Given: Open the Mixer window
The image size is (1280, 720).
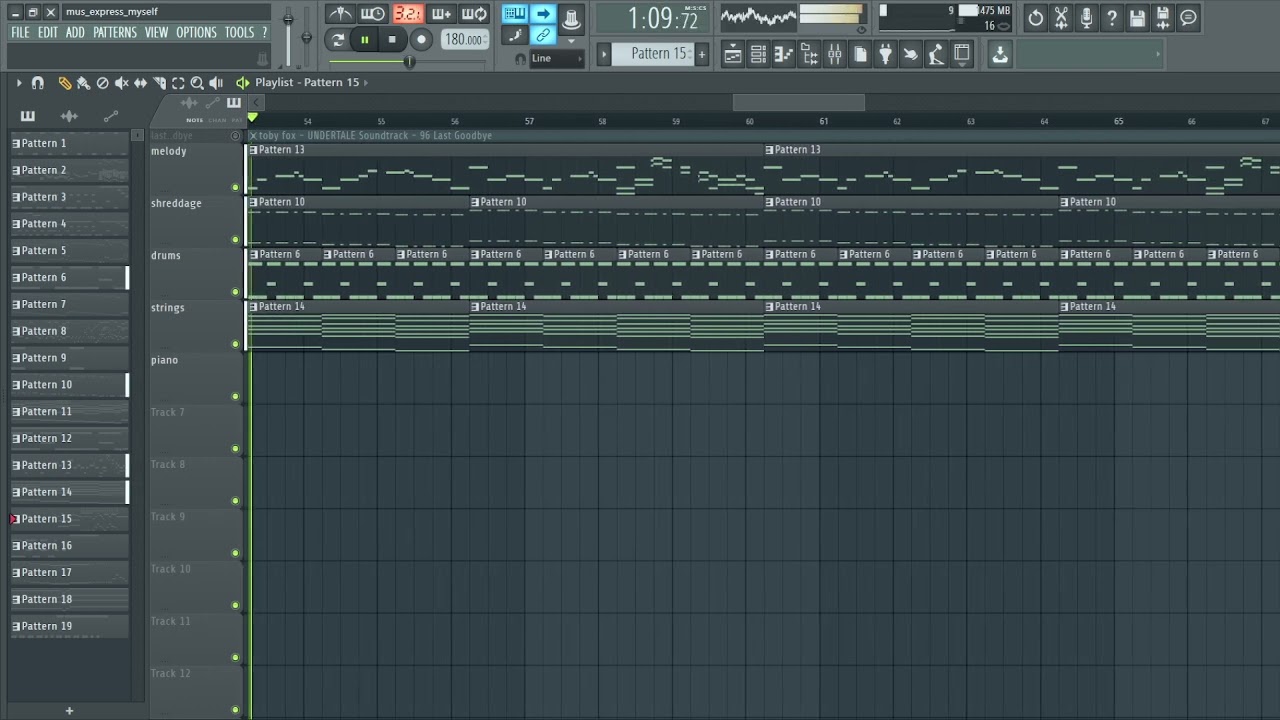Looking at the screenshot, I should click(835, 55).
